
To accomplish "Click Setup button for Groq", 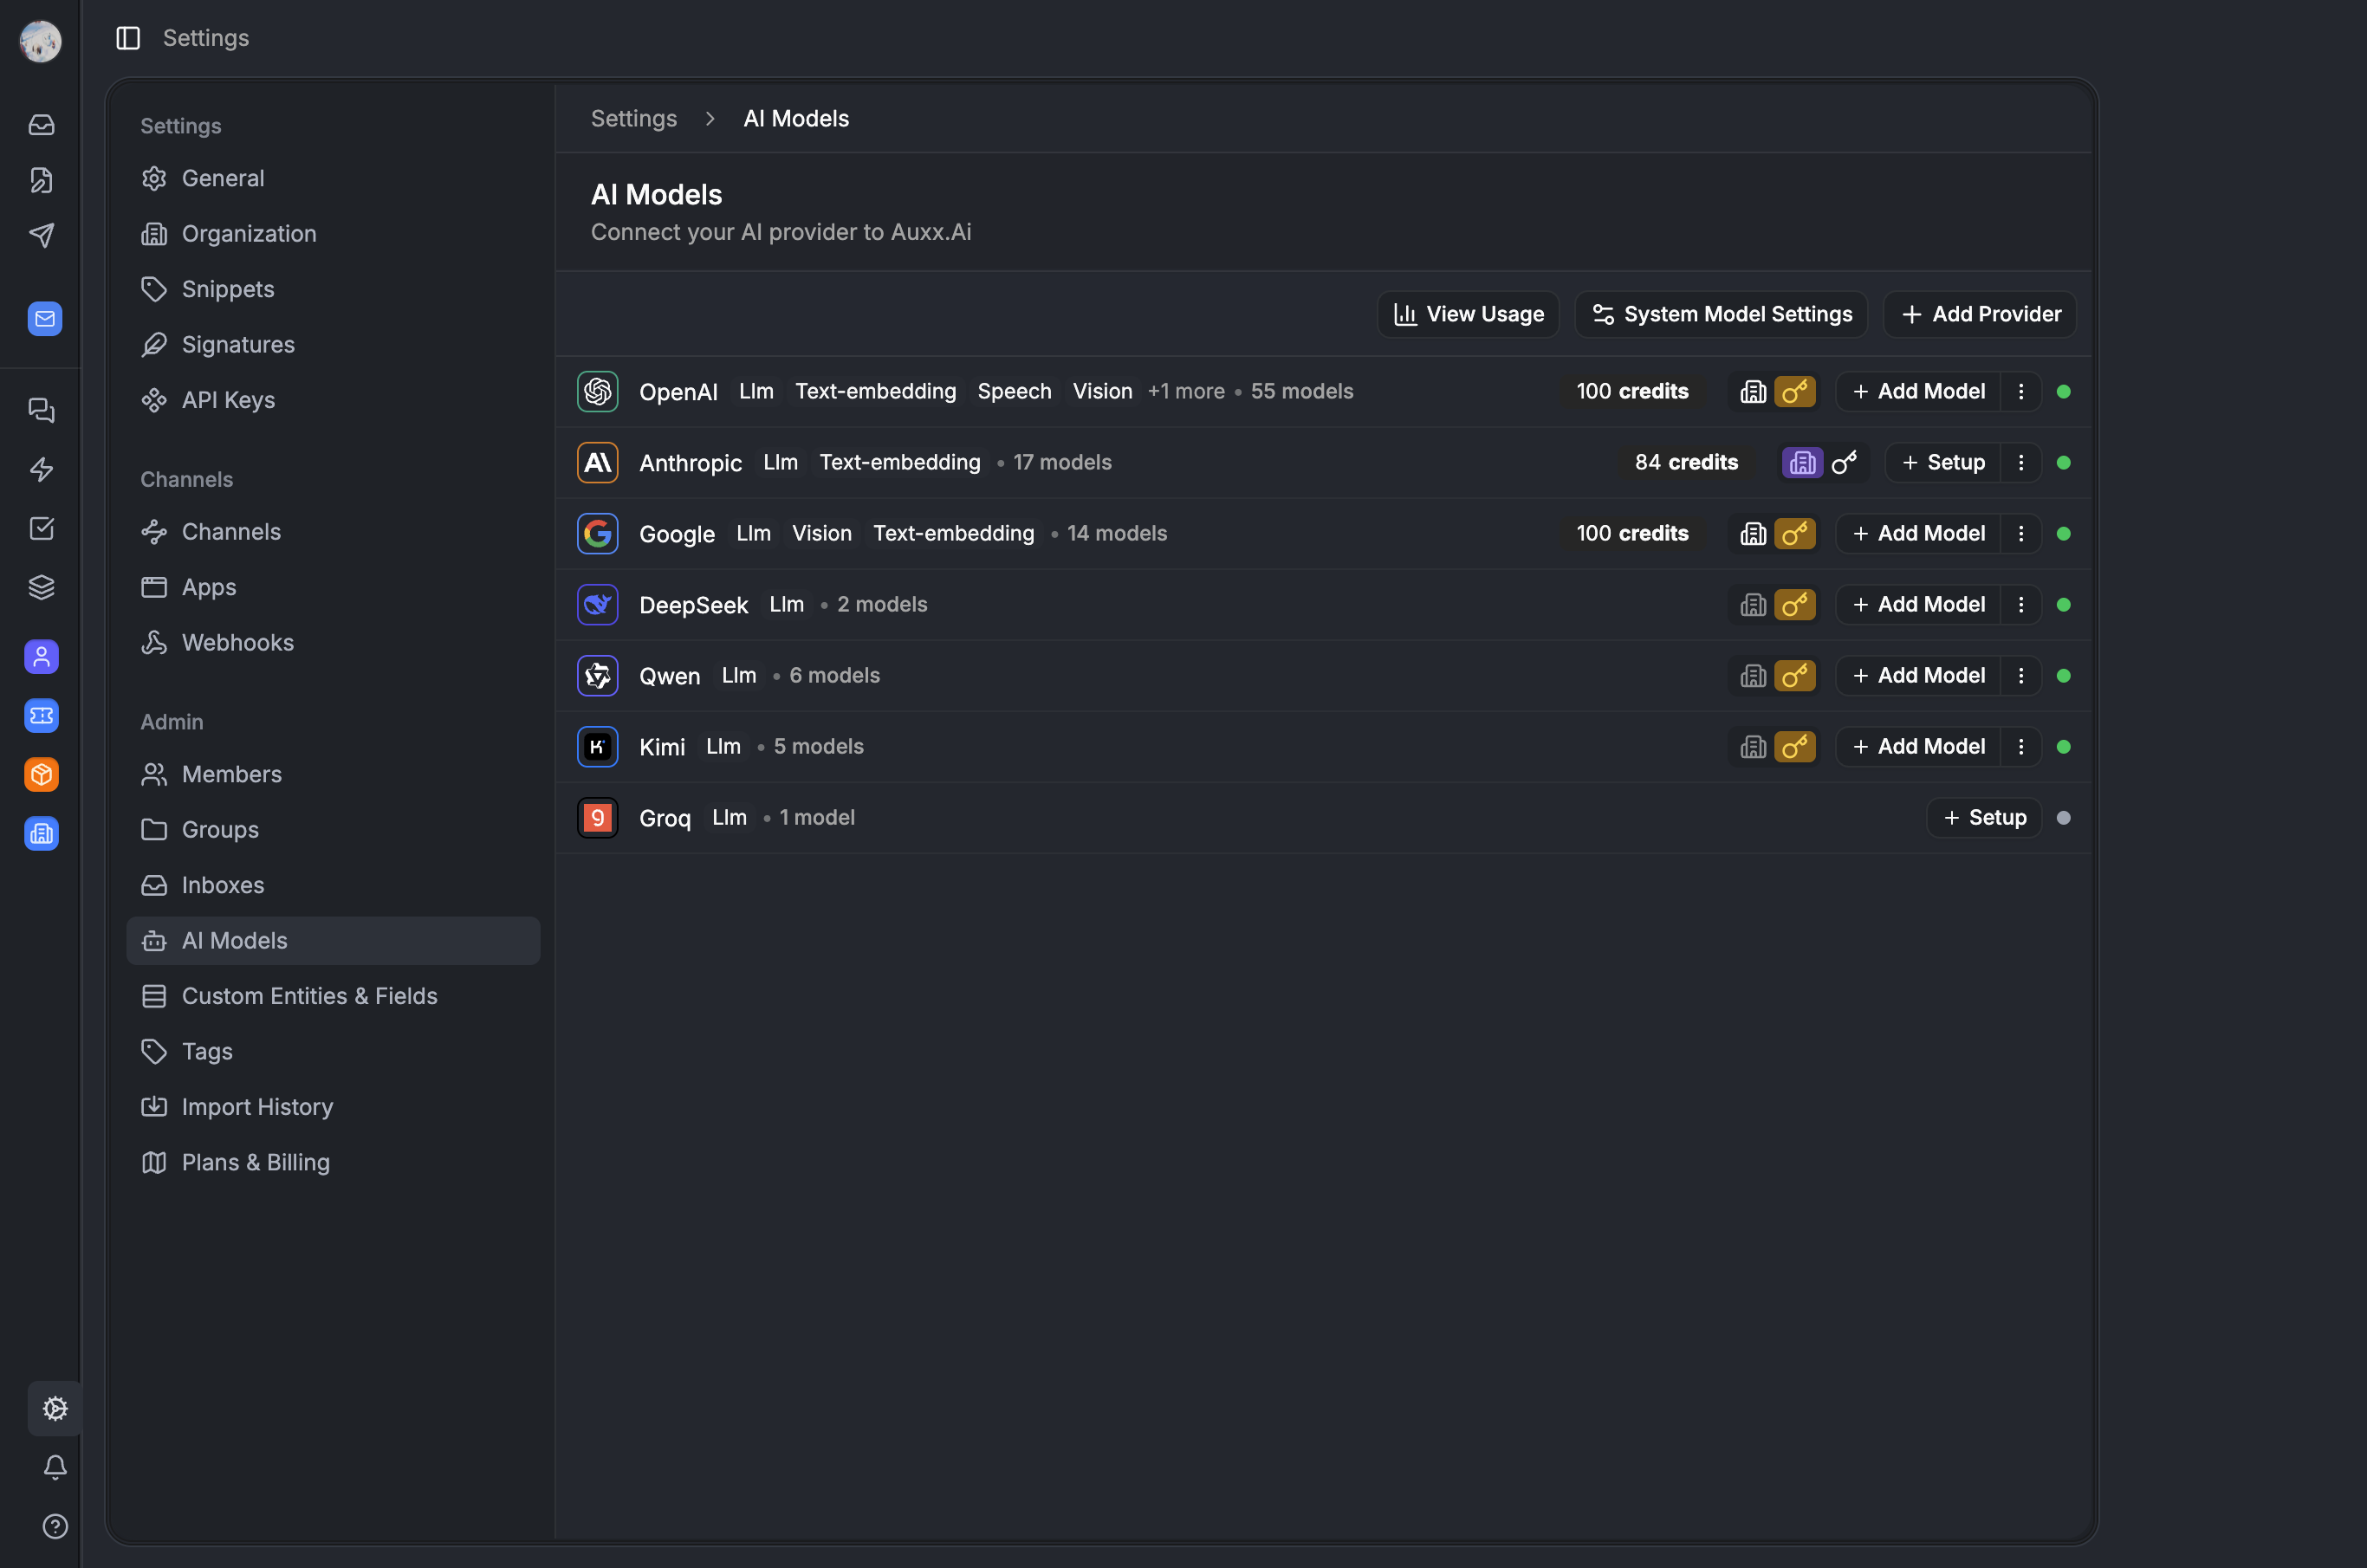I will [x=1984, y=817].
